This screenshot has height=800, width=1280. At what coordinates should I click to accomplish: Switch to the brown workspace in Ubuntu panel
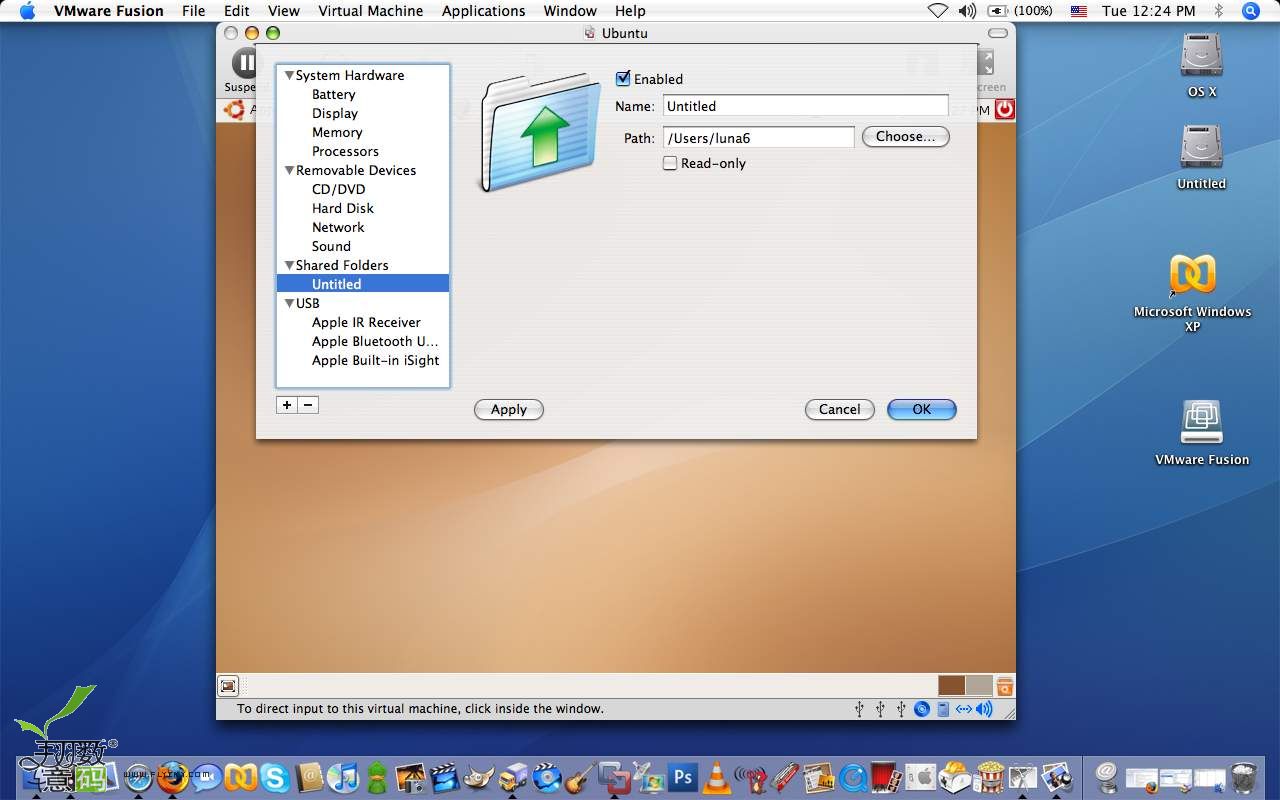(952, 686)
